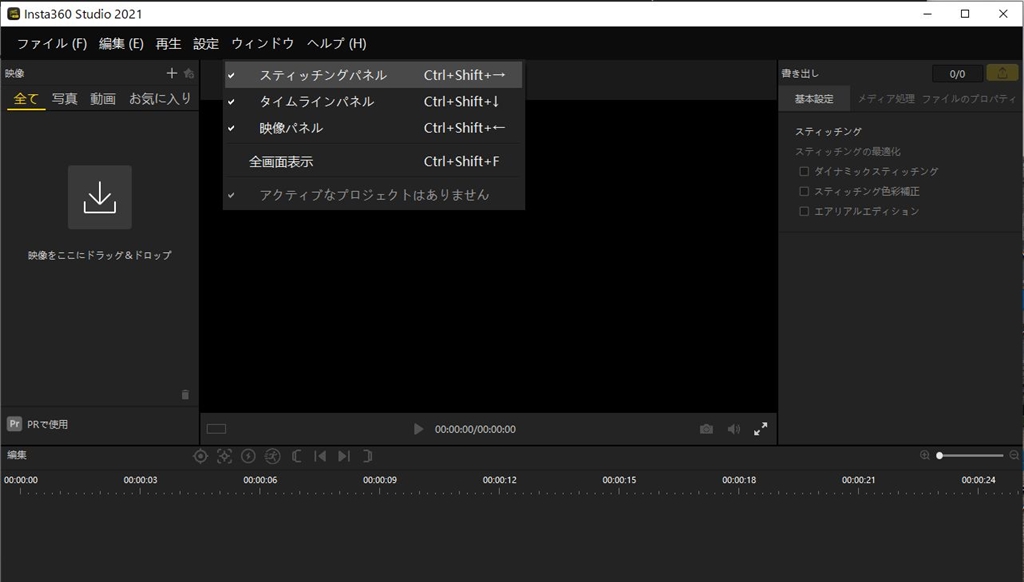The width and height of the screenshot is (1024, 582).
Task: Select the 全て media tab
Action: coord(26,99)
